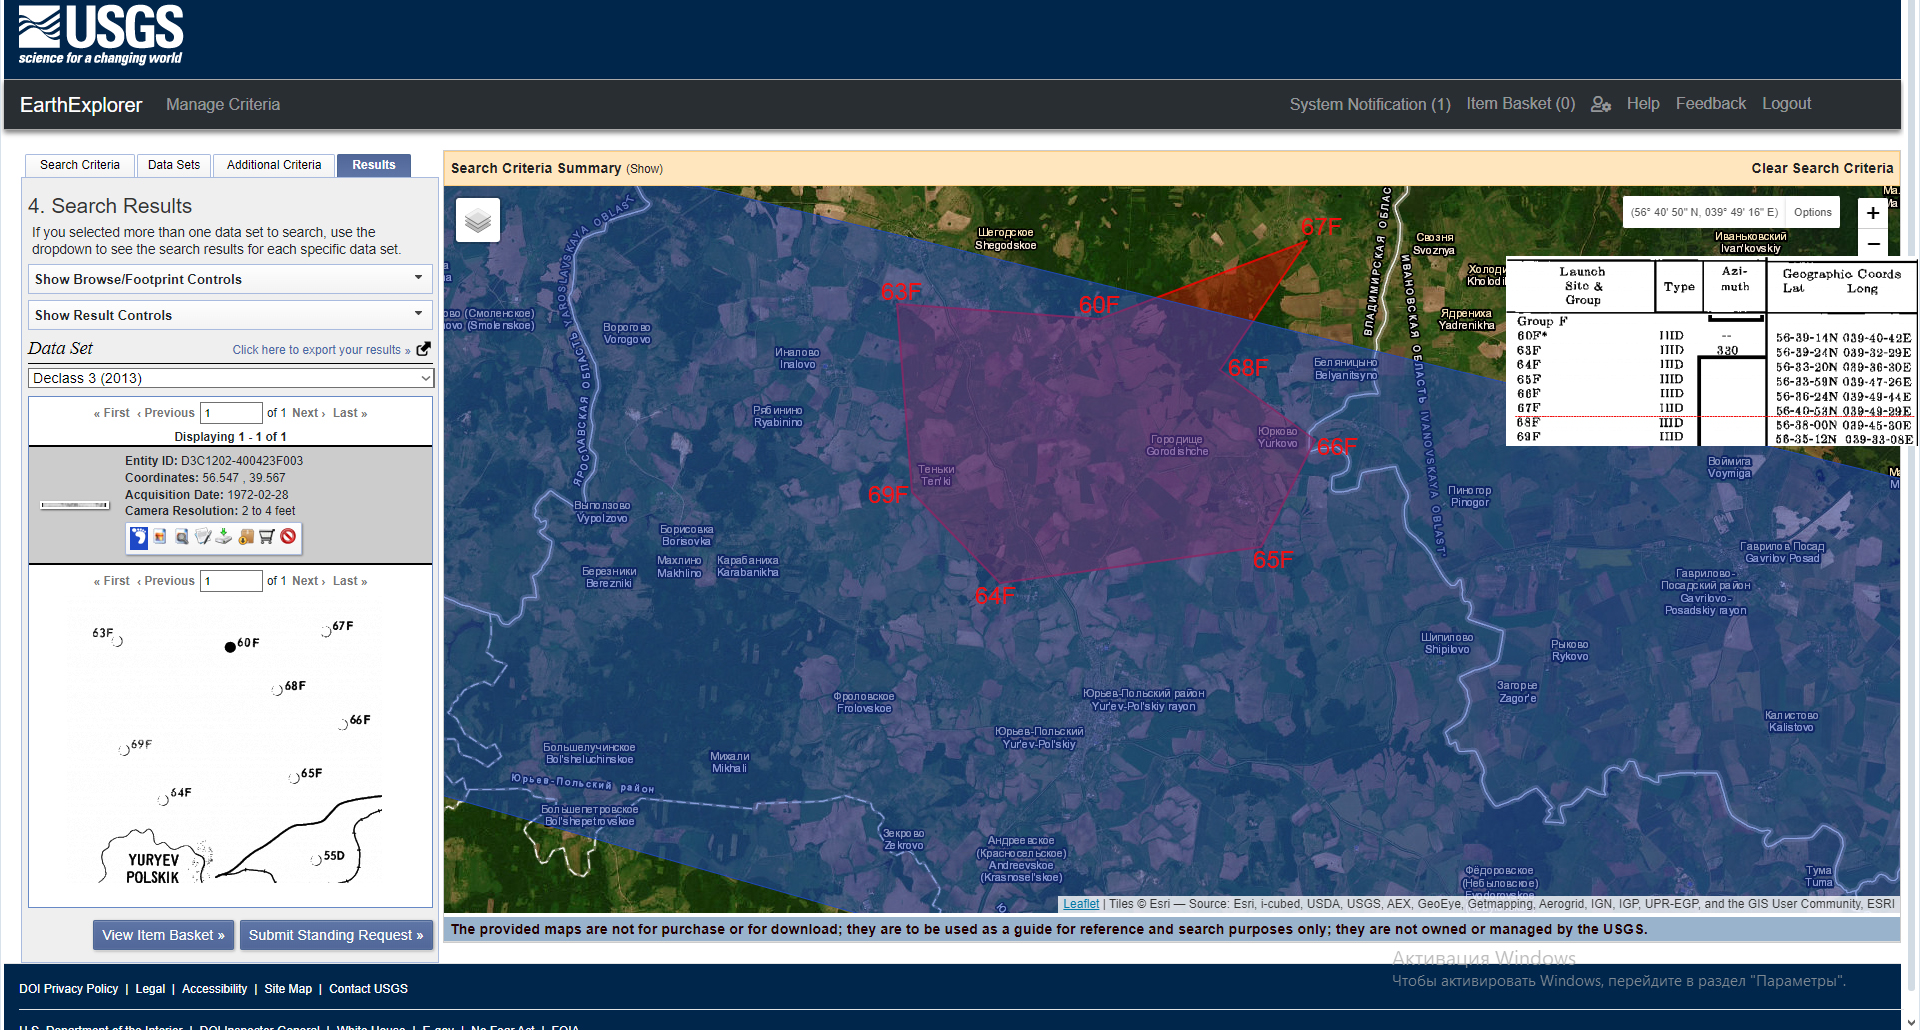The image size is (1920, 1030).
Task: Open the user profile settings icon
Action: click(x=1600, y=104)
